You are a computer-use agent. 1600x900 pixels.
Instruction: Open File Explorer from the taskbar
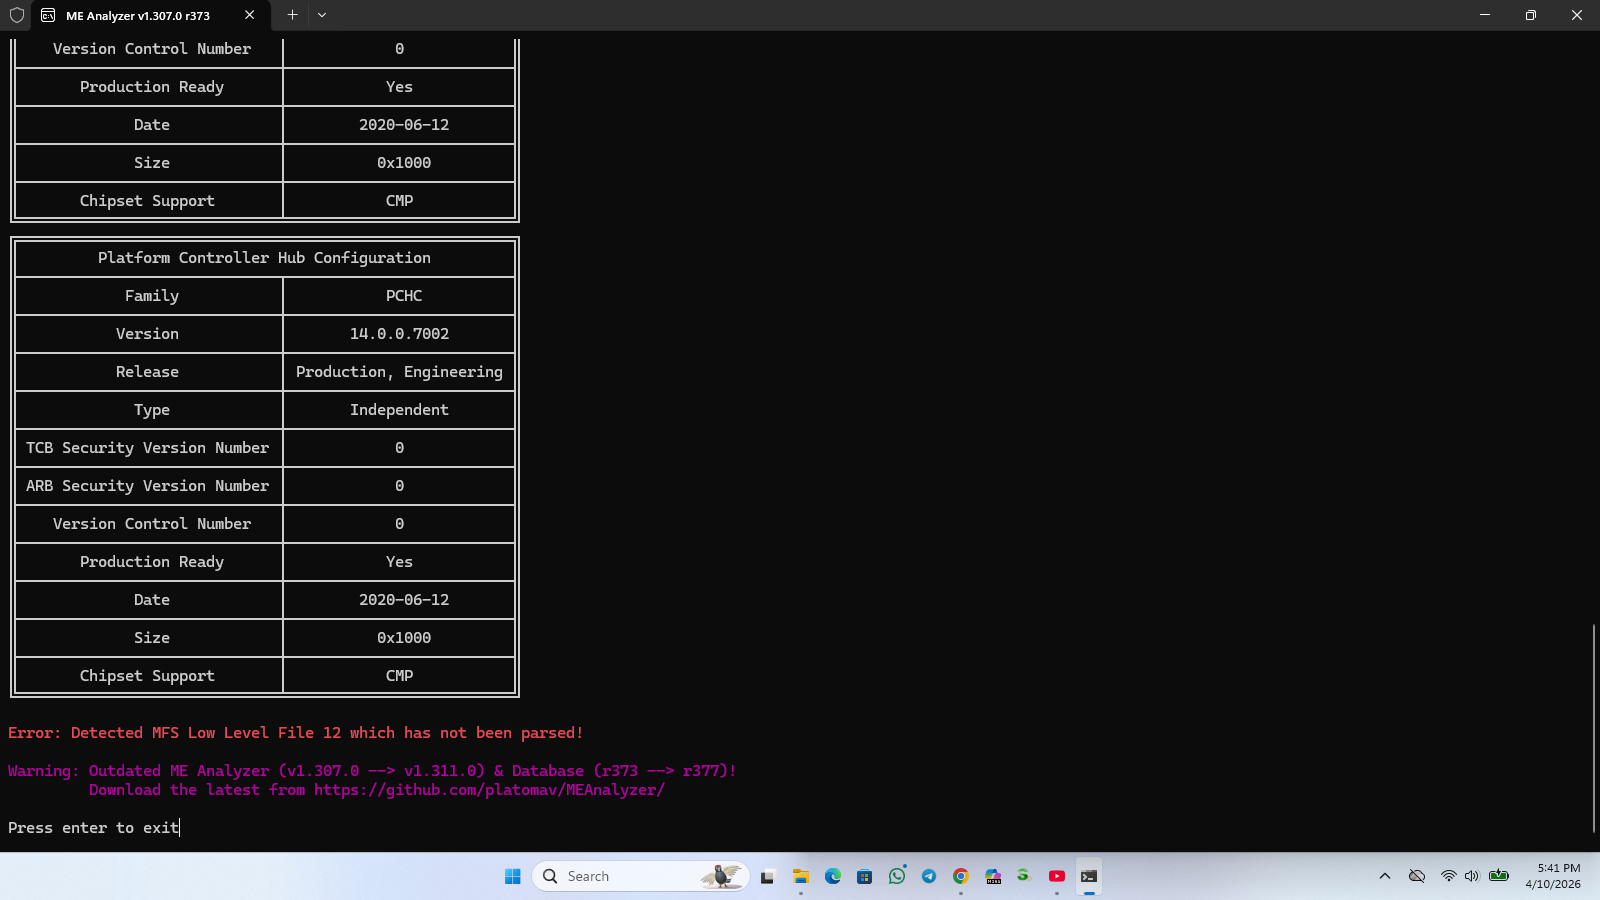(x=801, y=875)
